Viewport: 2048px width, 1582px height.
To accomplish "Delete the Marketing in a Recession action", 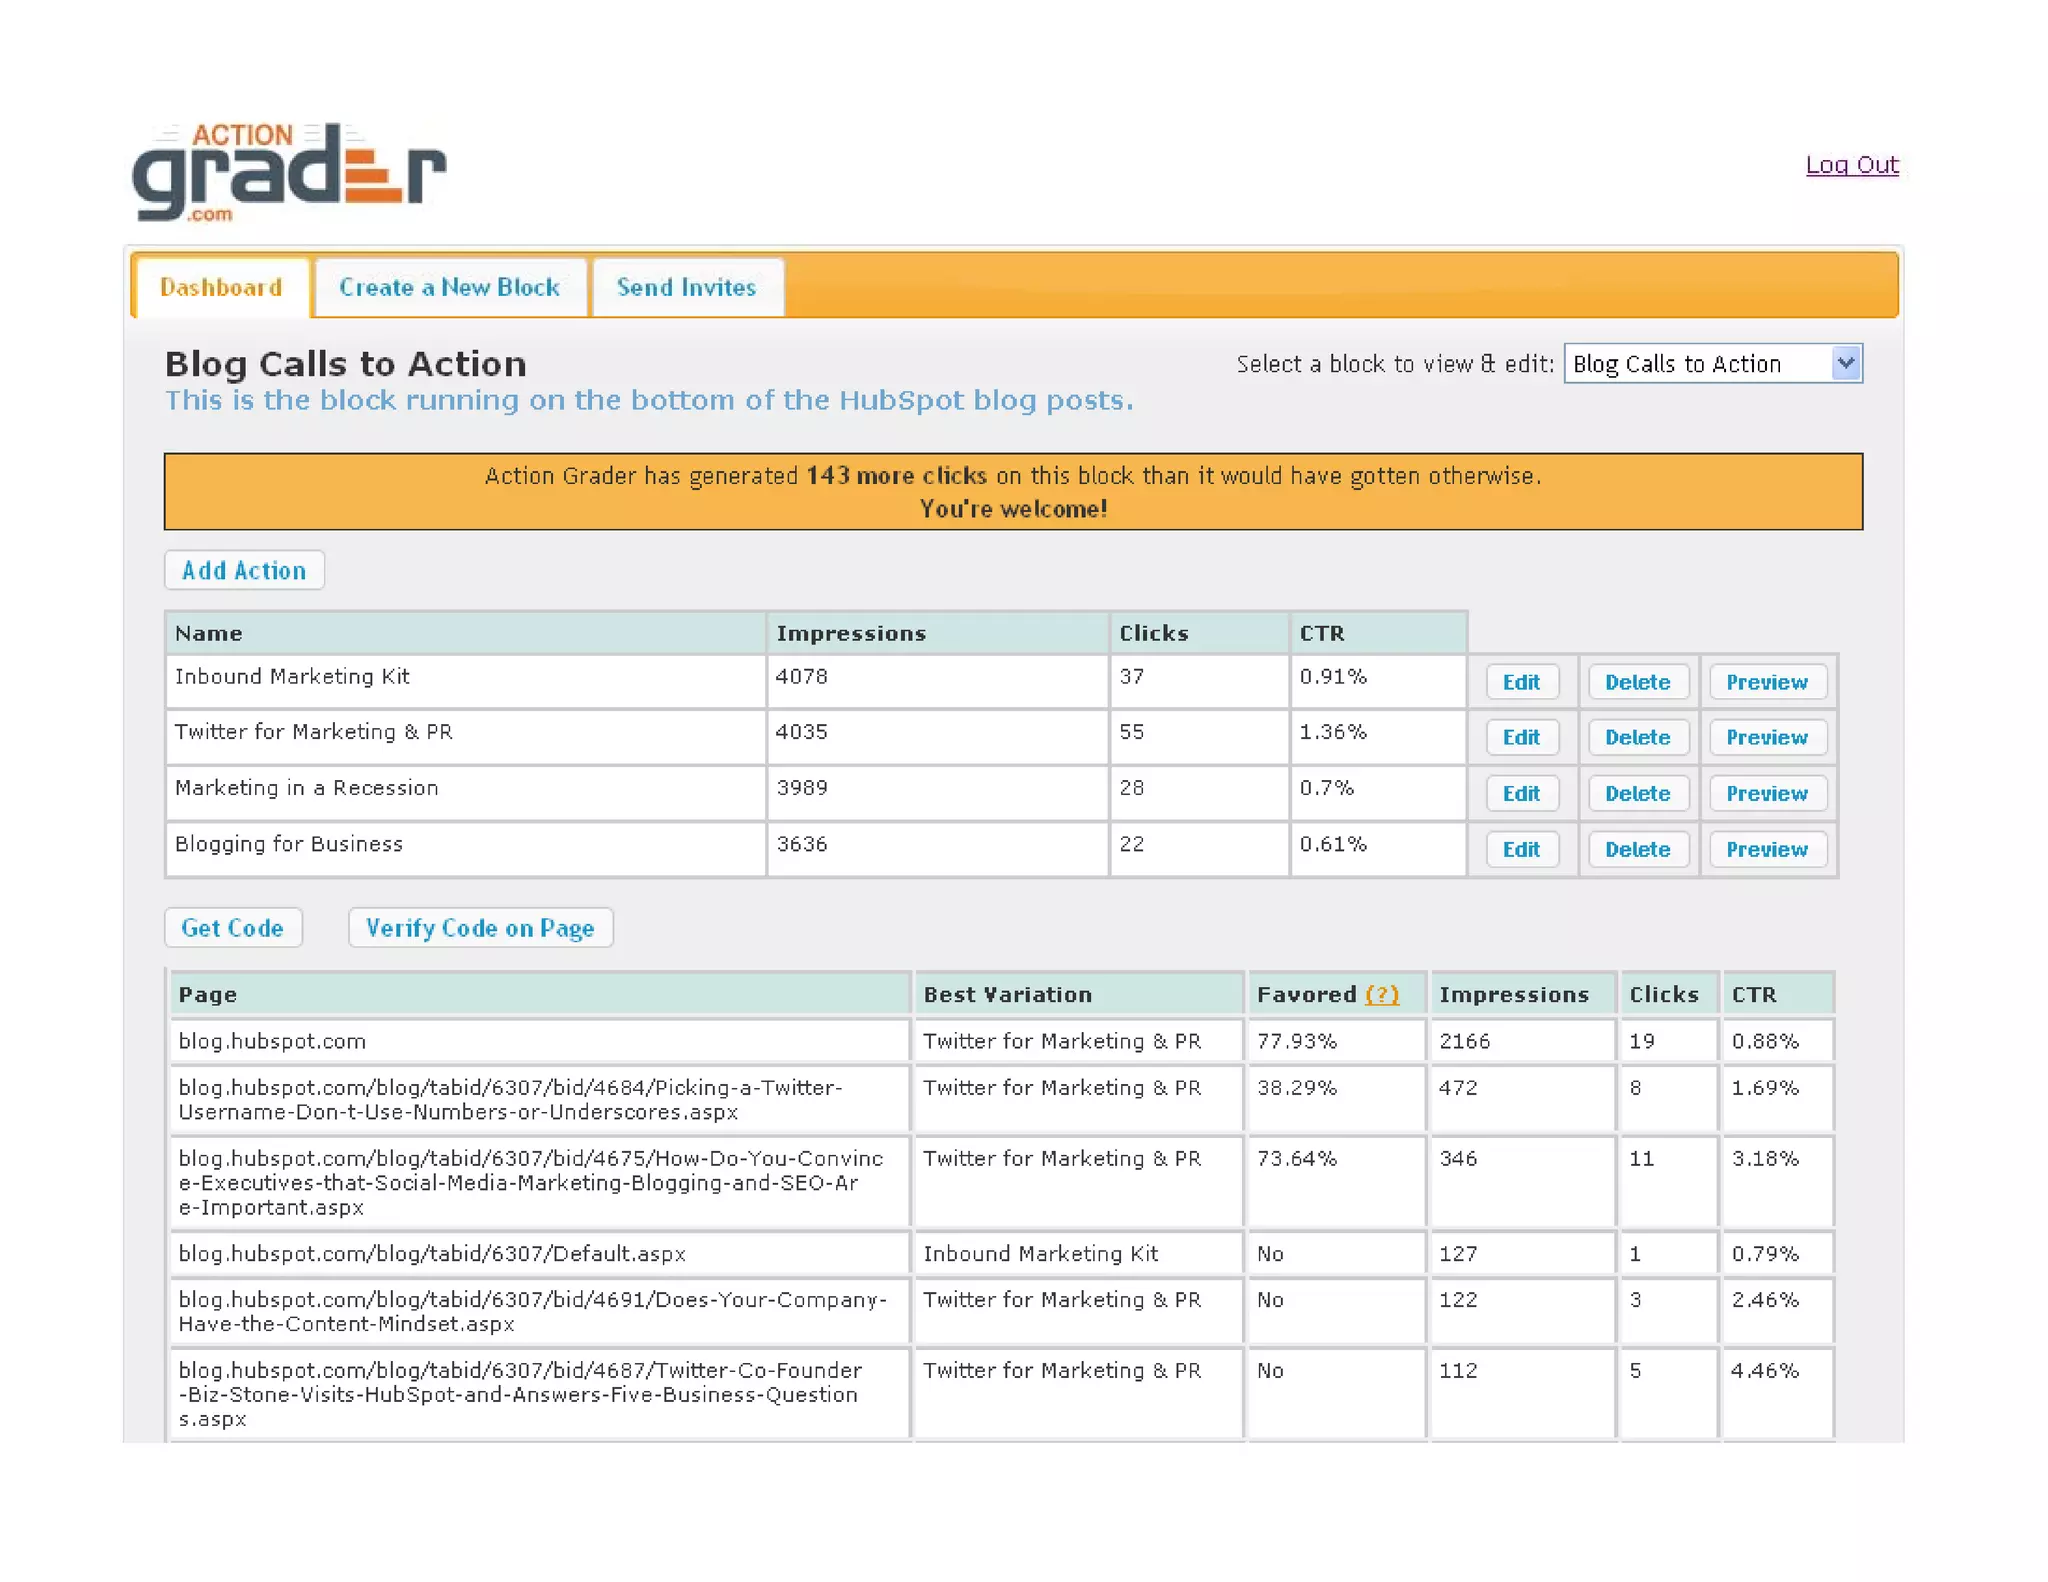I will click(x=1636, y=794).
